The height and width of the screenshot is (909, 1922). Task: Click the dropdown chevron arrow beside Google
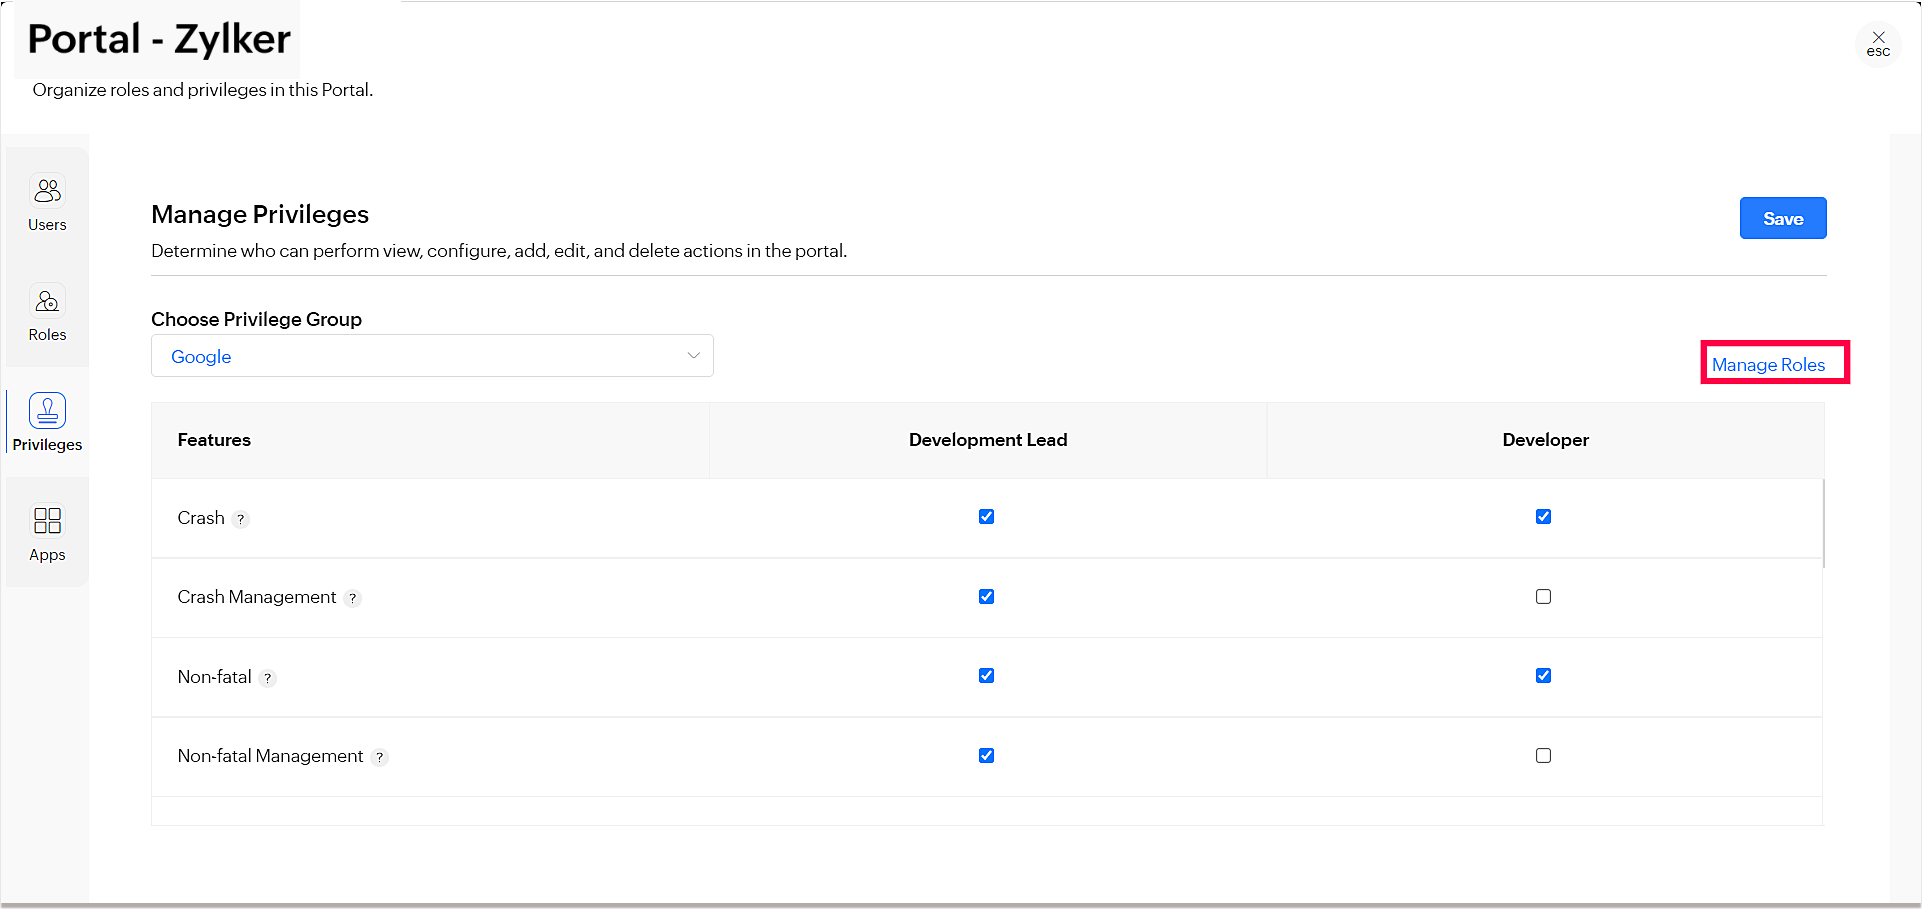(x=693, y=356)
